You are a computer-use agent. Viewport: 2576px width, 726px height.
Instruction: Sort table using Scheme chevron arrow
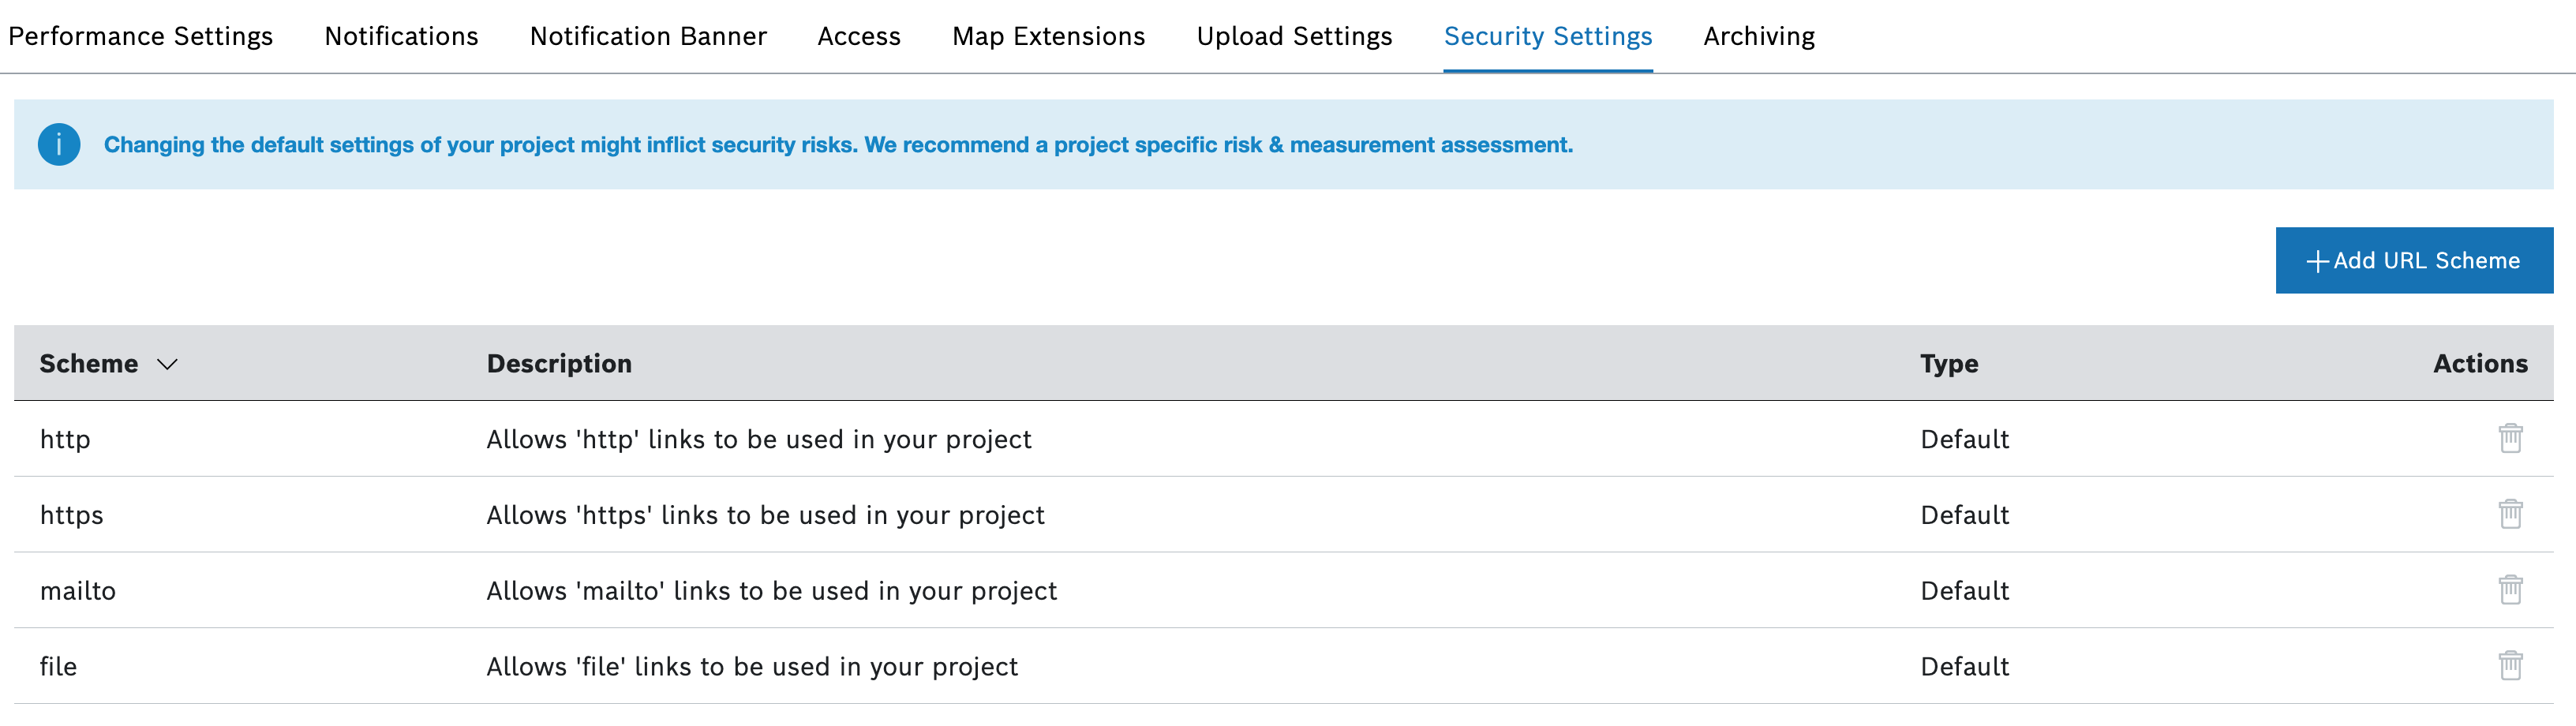pyautogui.click(x=168, y=364)
